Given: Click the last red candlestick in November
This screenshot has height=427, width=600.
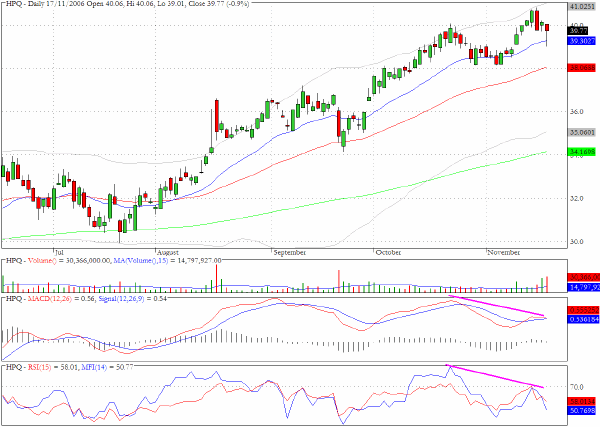Looking at the screenshot, I should [x=547, y=28].
